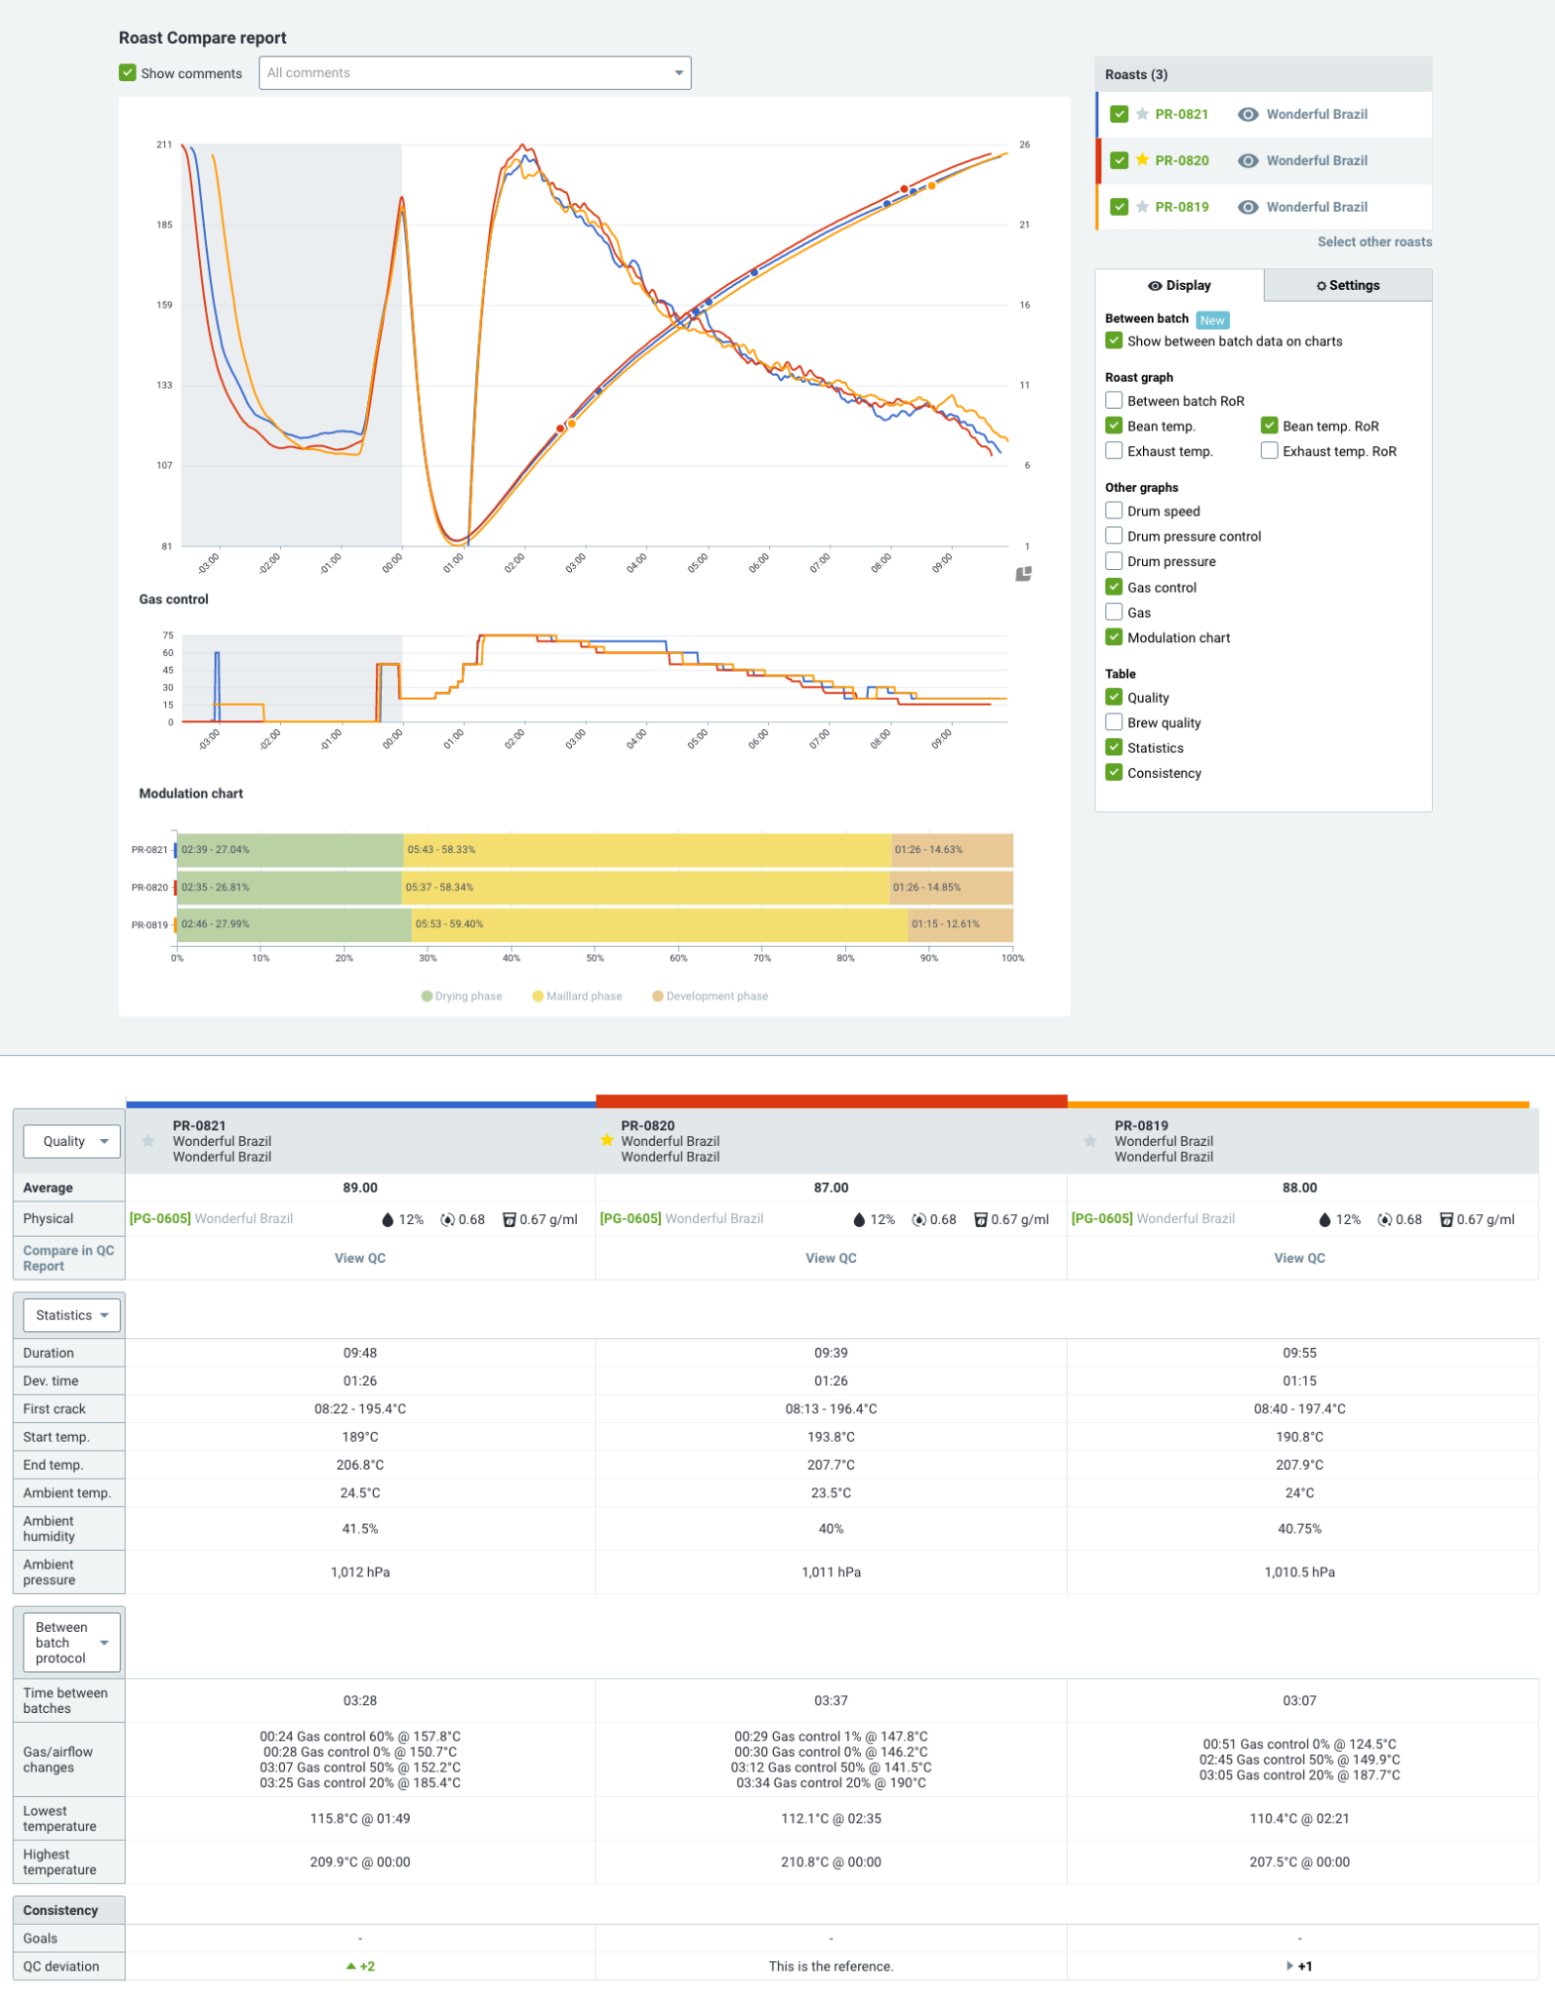Click eye icon beside PR-0820 Wonderful Brazil
This screenshot has height=1999, width=1555.
[1248, 160]
